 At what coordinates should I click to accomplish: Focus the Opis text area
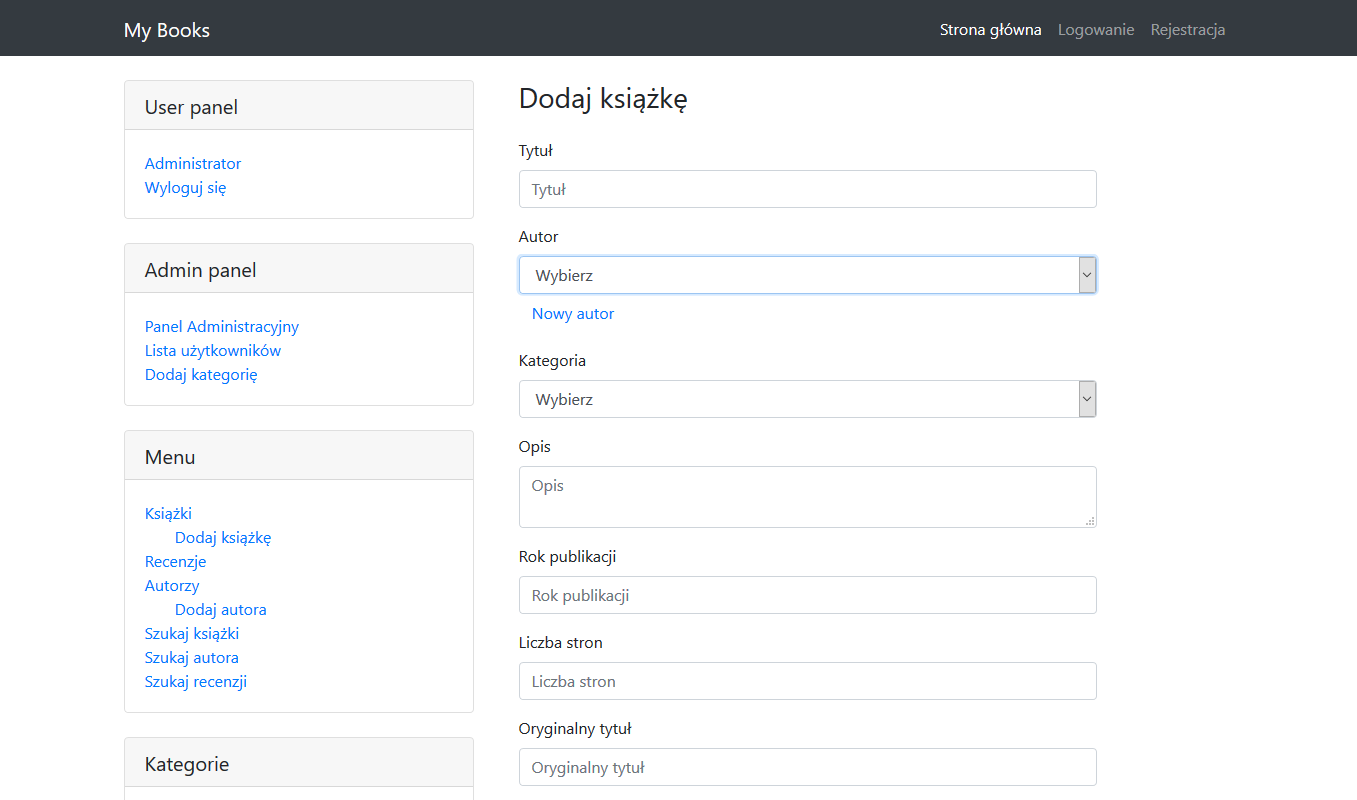point(806,496)
